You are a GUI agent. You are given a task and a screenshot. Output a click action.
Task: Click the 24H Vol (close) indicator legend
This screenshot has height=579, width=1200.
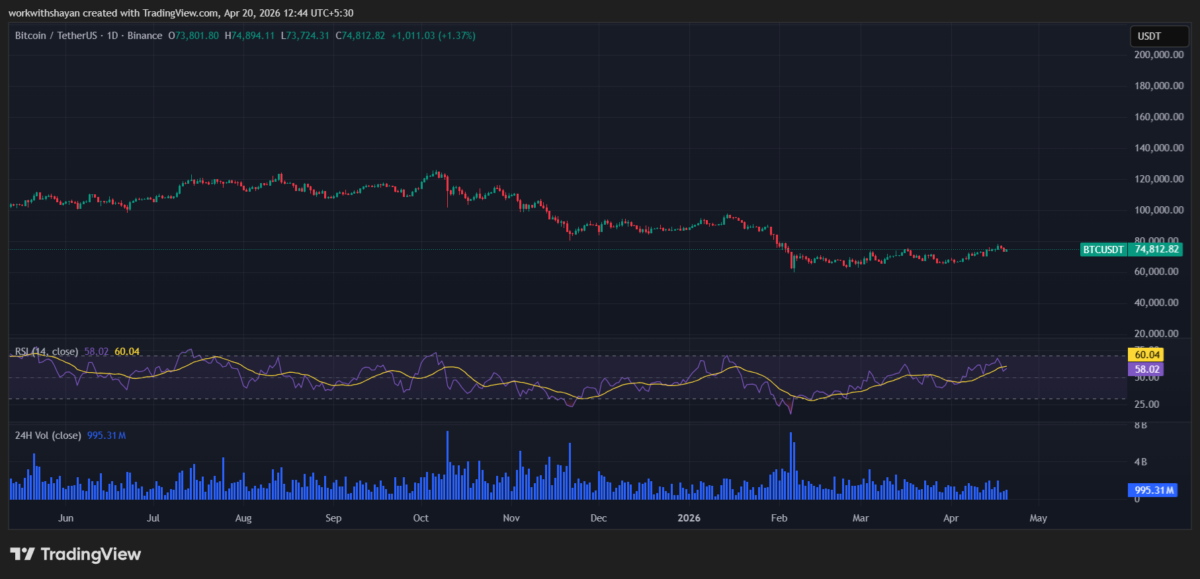click(x=45, y=435)
